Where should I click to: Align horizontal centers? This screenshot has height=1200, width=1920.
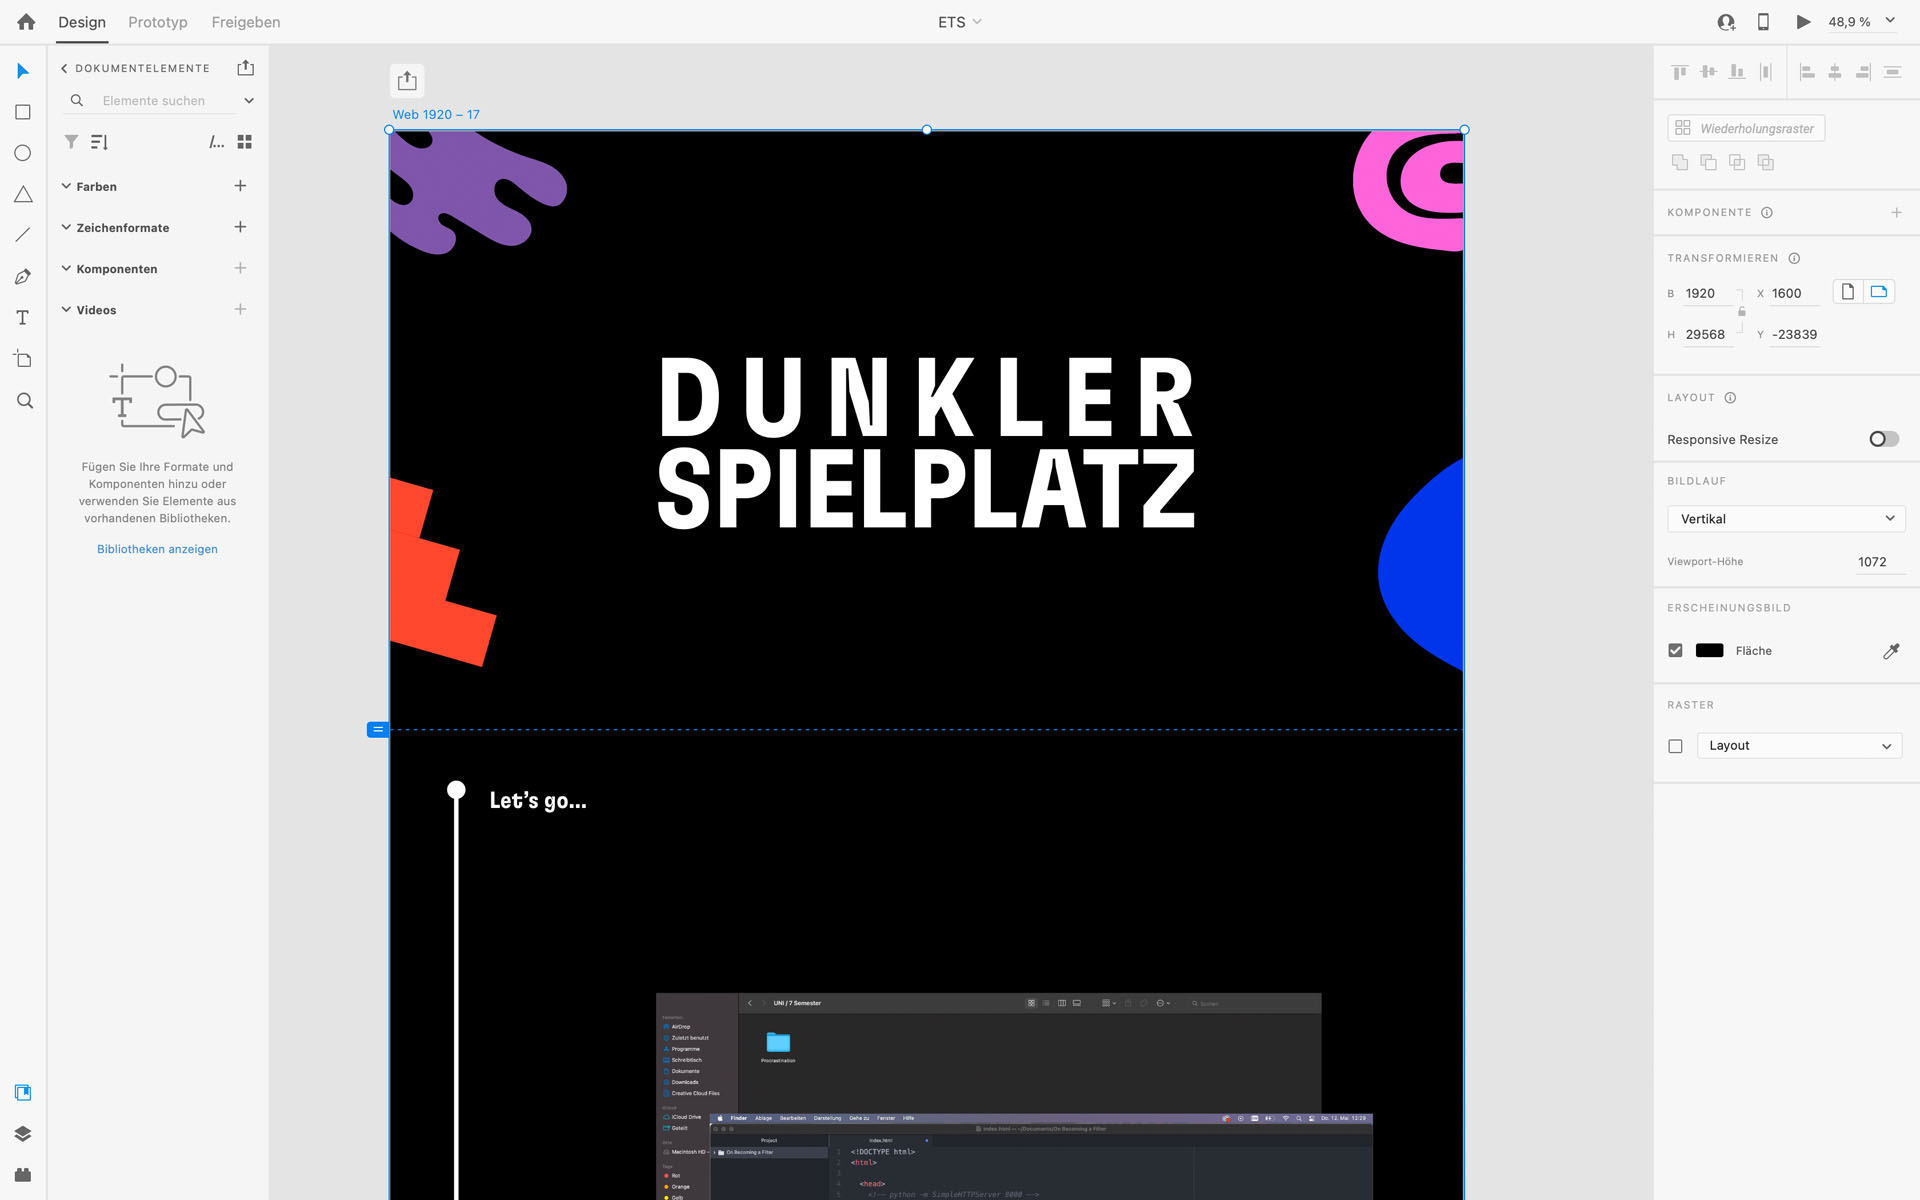[1835, 72]
